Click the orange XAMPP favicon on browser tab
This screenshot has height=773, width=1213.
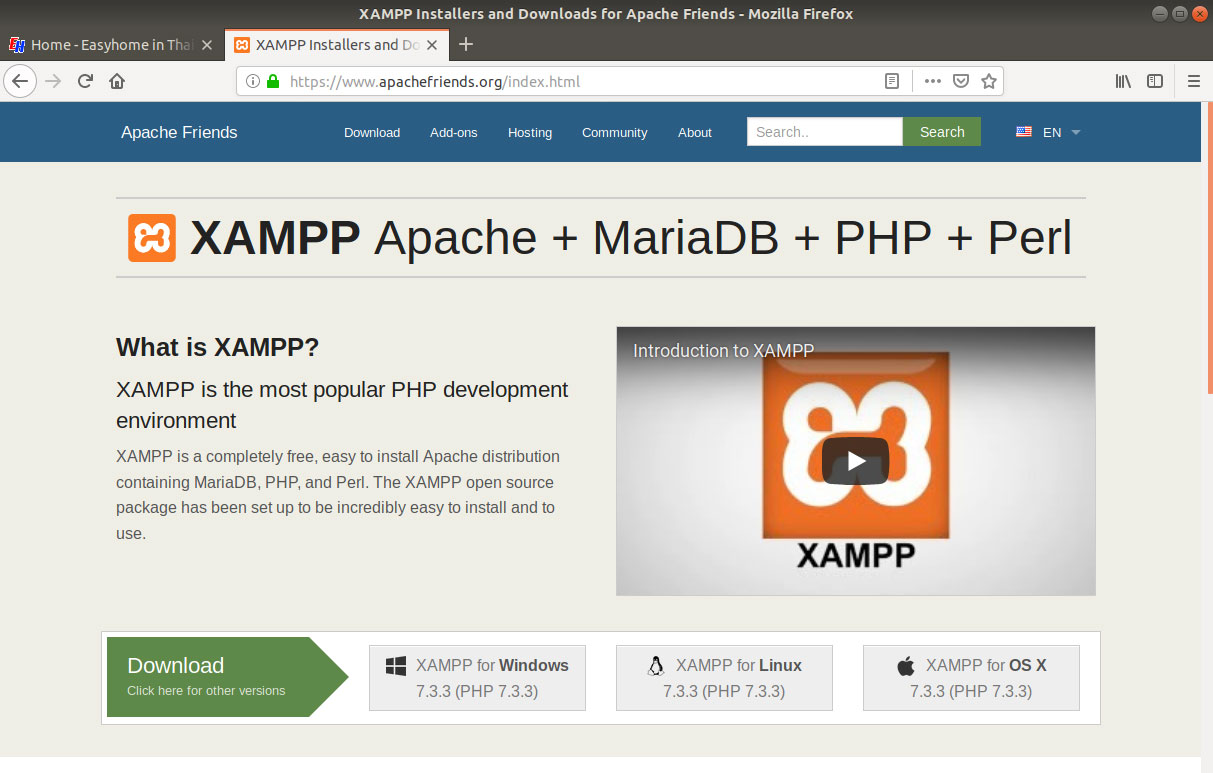tap(242, 45)
